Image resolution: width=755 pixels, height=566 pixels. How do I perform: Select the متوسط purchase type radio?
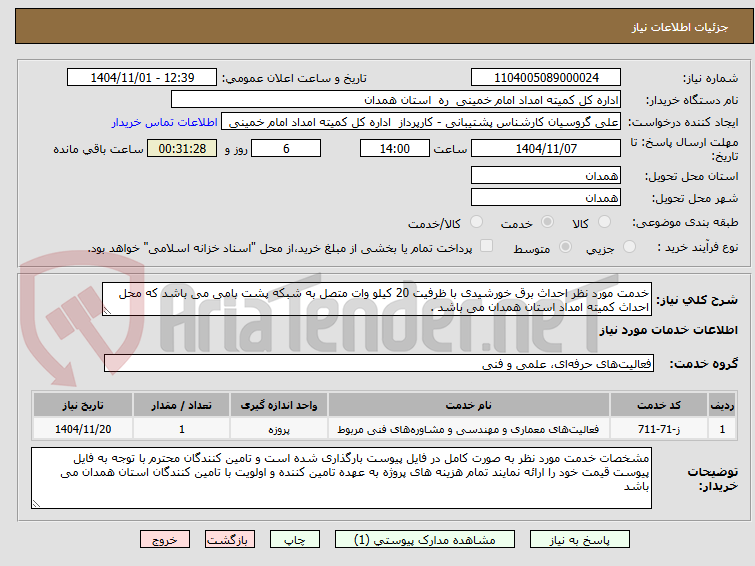(x=565, y=247)
